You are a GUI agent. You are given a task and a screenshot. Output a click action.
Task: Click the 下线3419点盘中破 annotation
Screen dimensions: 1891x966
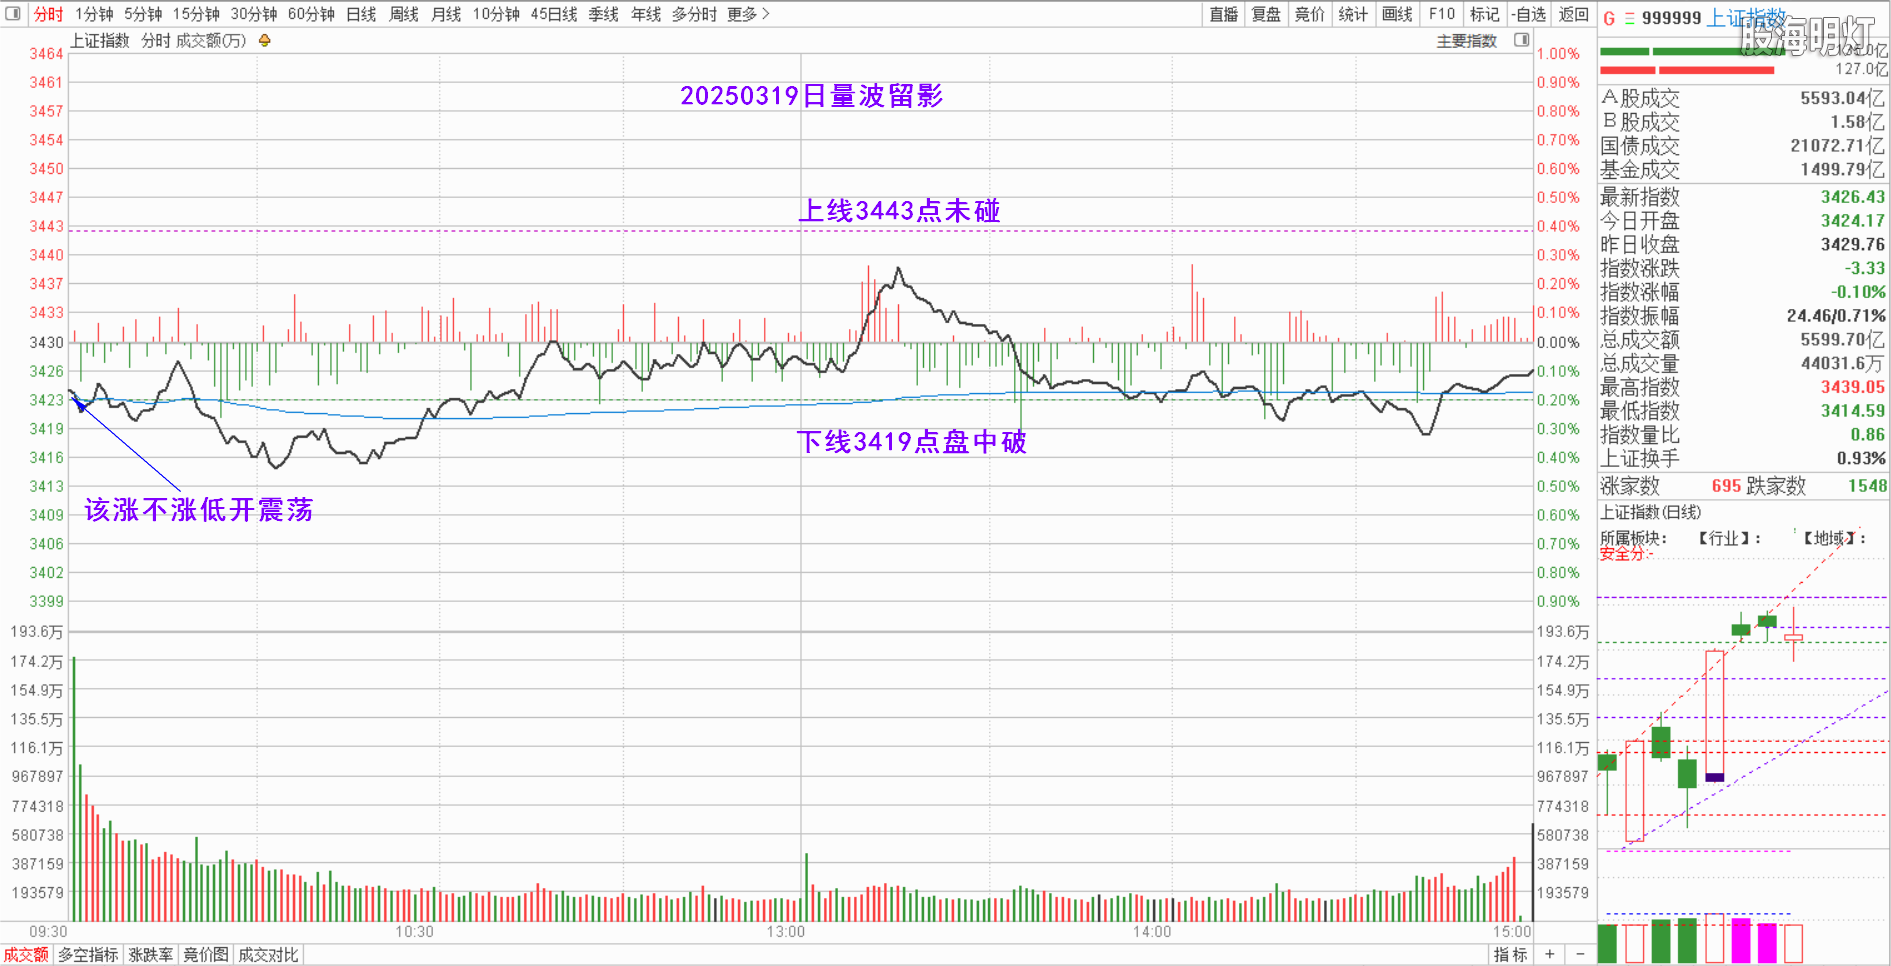912,441
